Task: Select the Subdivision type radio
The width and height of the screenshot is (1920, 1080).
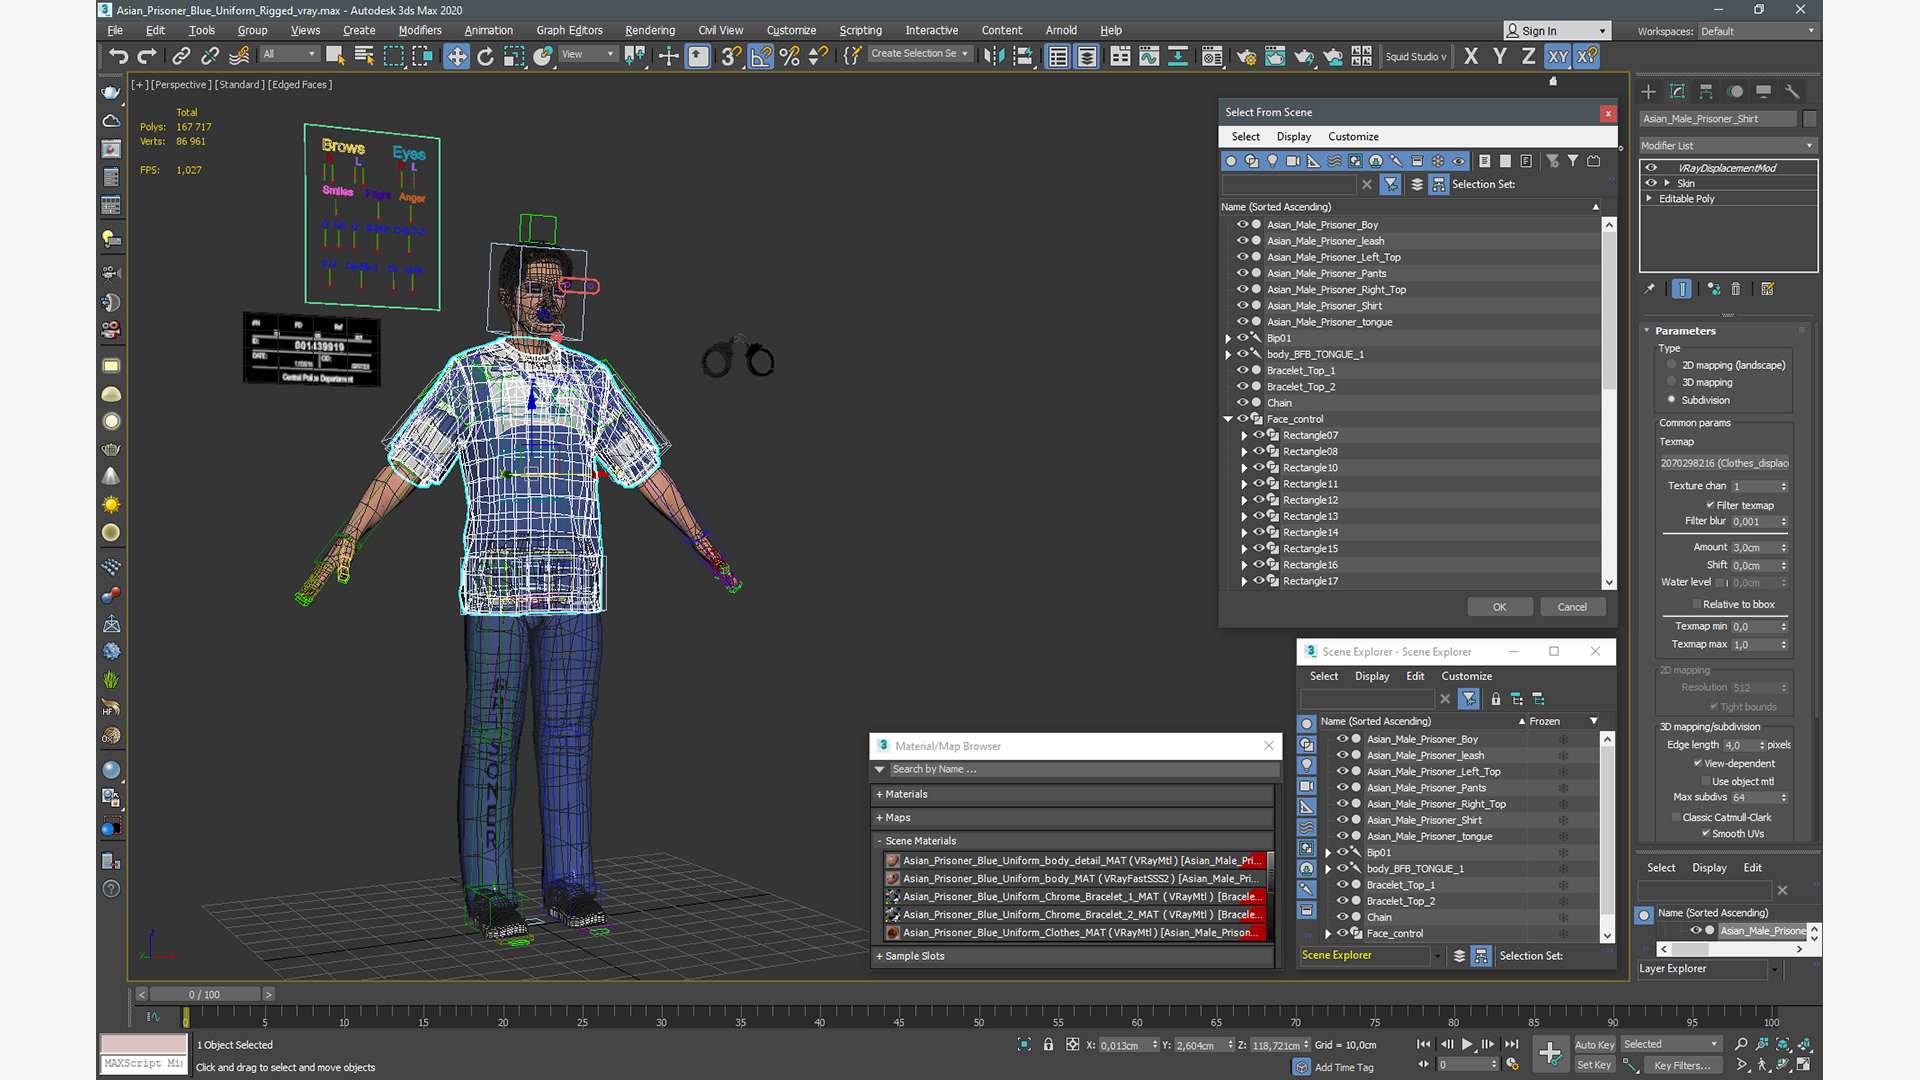Action: (1671, 400)
